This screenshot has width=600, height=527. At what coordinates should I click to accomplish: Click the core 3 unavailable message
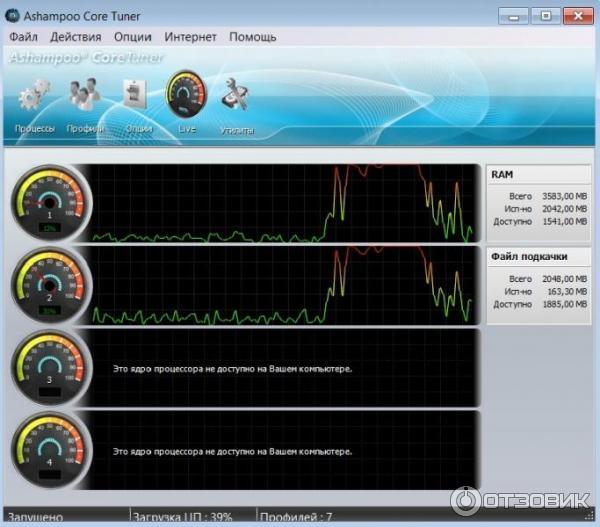coord(232,369)
